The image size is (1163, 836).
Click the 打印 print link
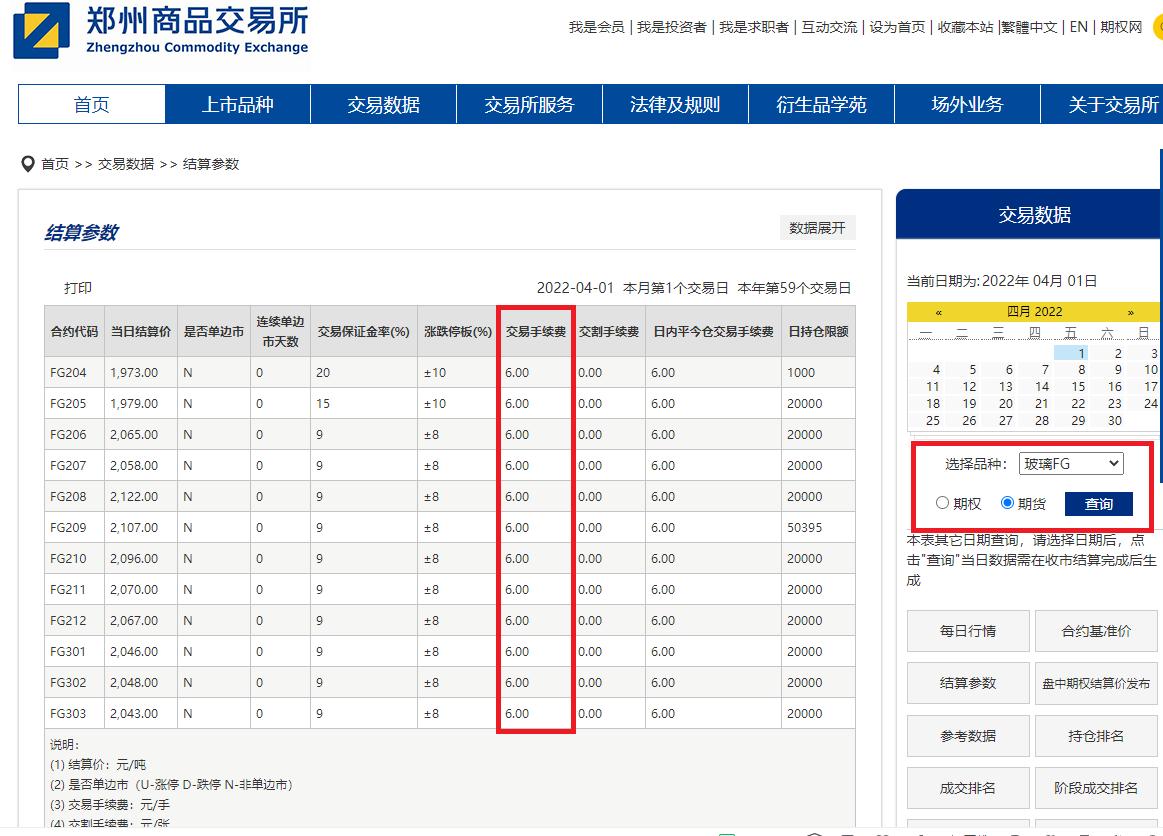point(78,287)
